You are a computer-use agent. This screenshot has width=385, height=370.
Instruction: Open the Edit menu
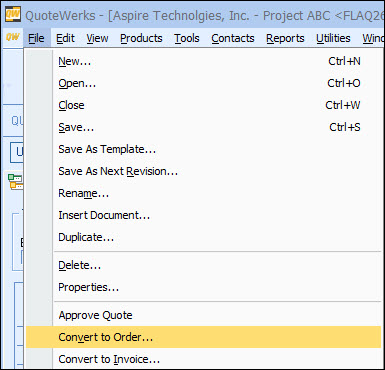(x=65, y=38)
